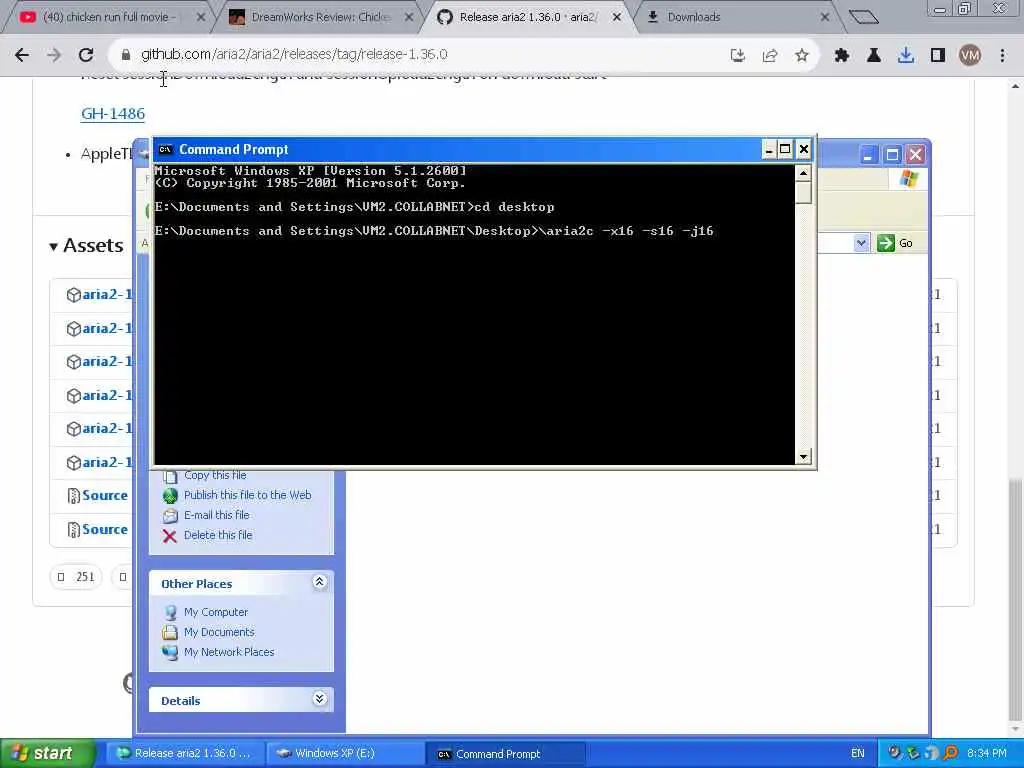Click the 251 reaction button
1024x768 pixels.
[76, 577]
